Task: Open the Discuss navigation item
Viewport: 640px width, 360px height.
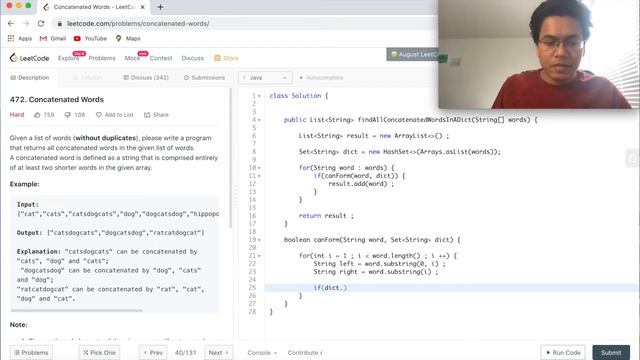Action: (x=193, y=58)
